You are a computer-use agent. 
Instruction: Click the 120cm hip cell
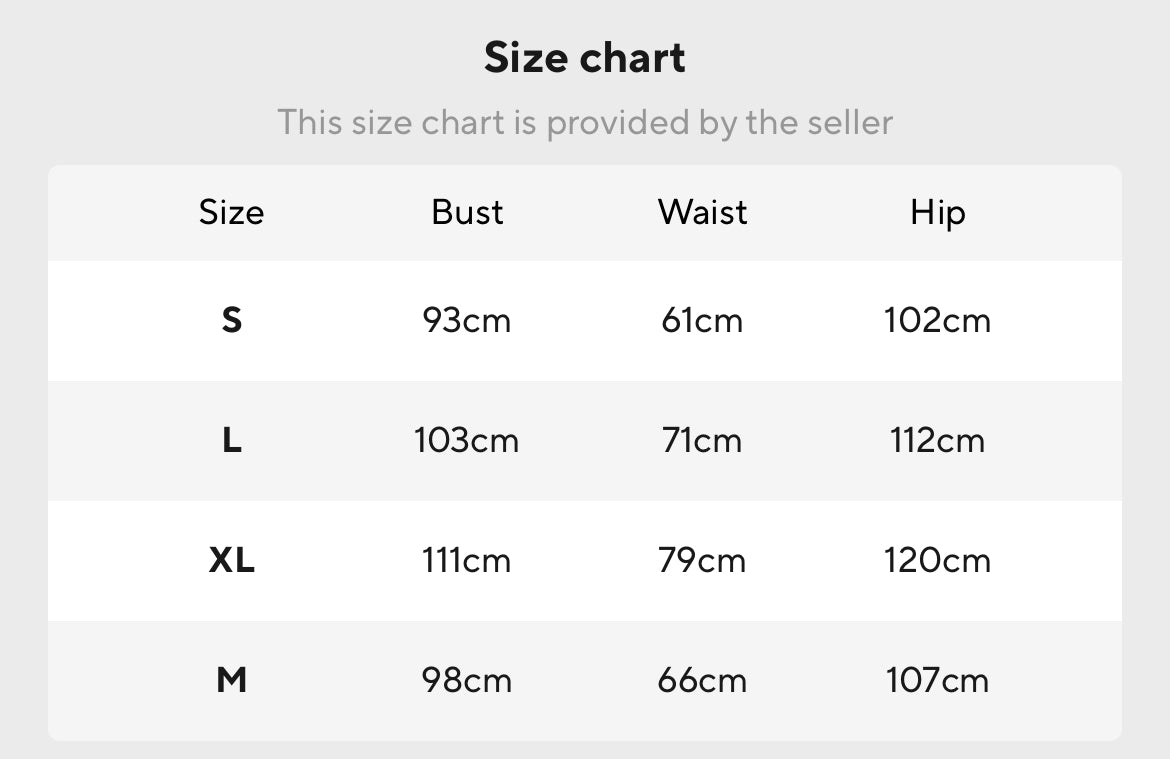click(937, 560)
